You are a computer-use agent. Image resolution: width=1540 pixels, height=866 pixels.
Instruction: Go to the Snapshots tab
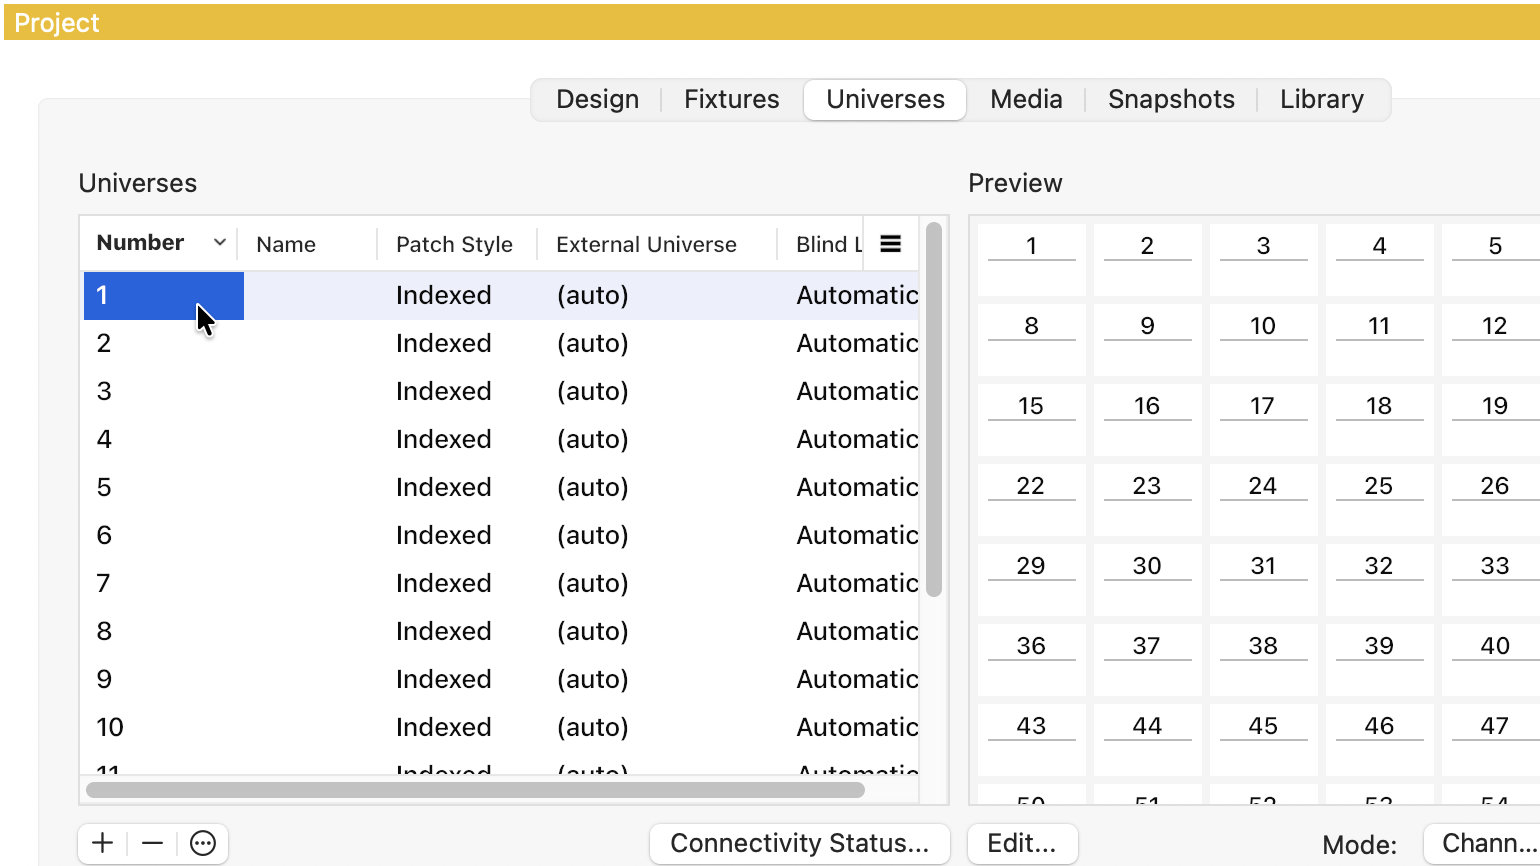(1171, 99)
